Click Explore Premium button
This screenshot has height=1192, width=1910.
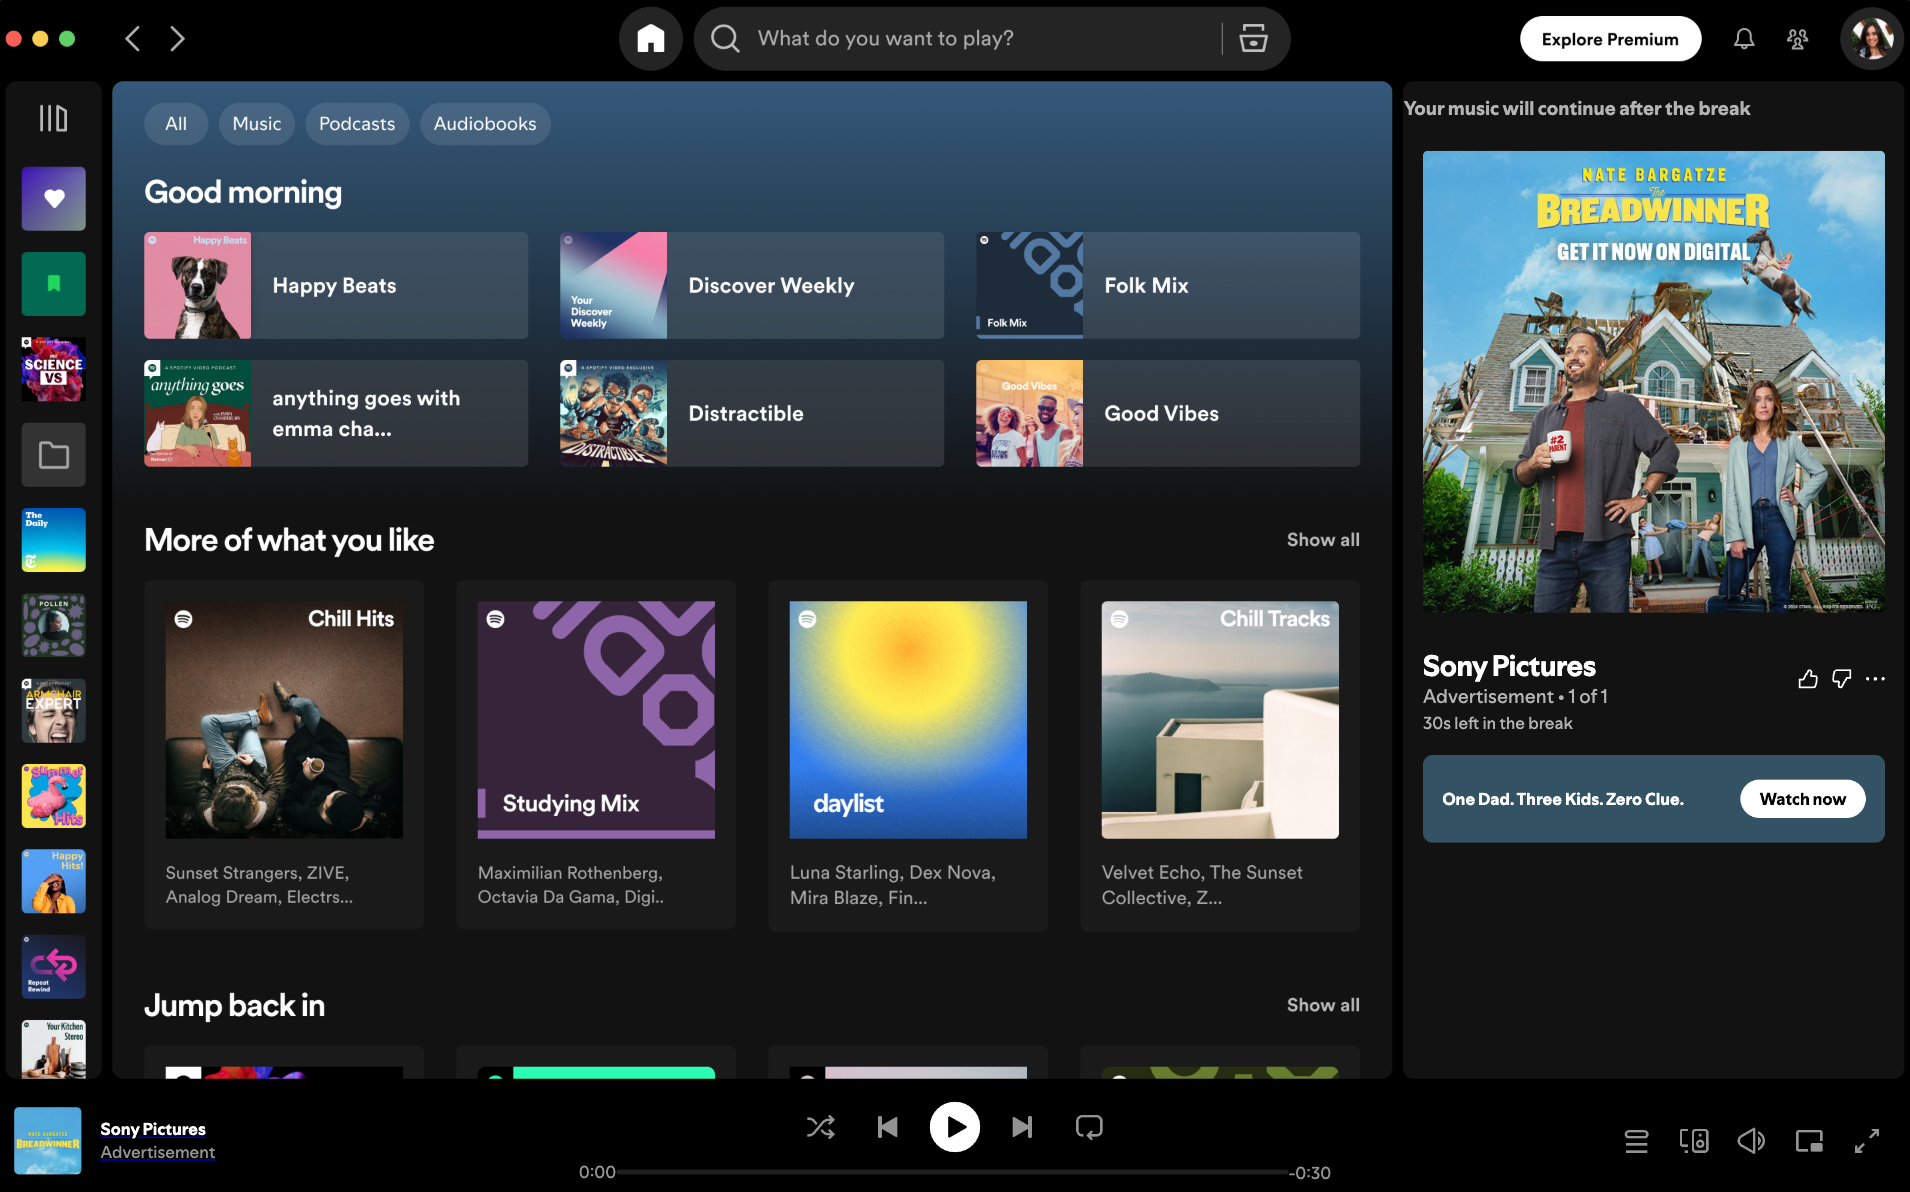point(1610,39)
